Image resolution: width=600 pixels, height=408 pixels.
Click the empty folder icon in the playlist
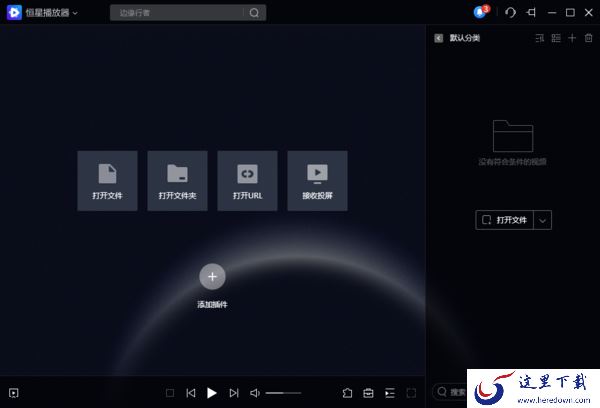(513, 136)
